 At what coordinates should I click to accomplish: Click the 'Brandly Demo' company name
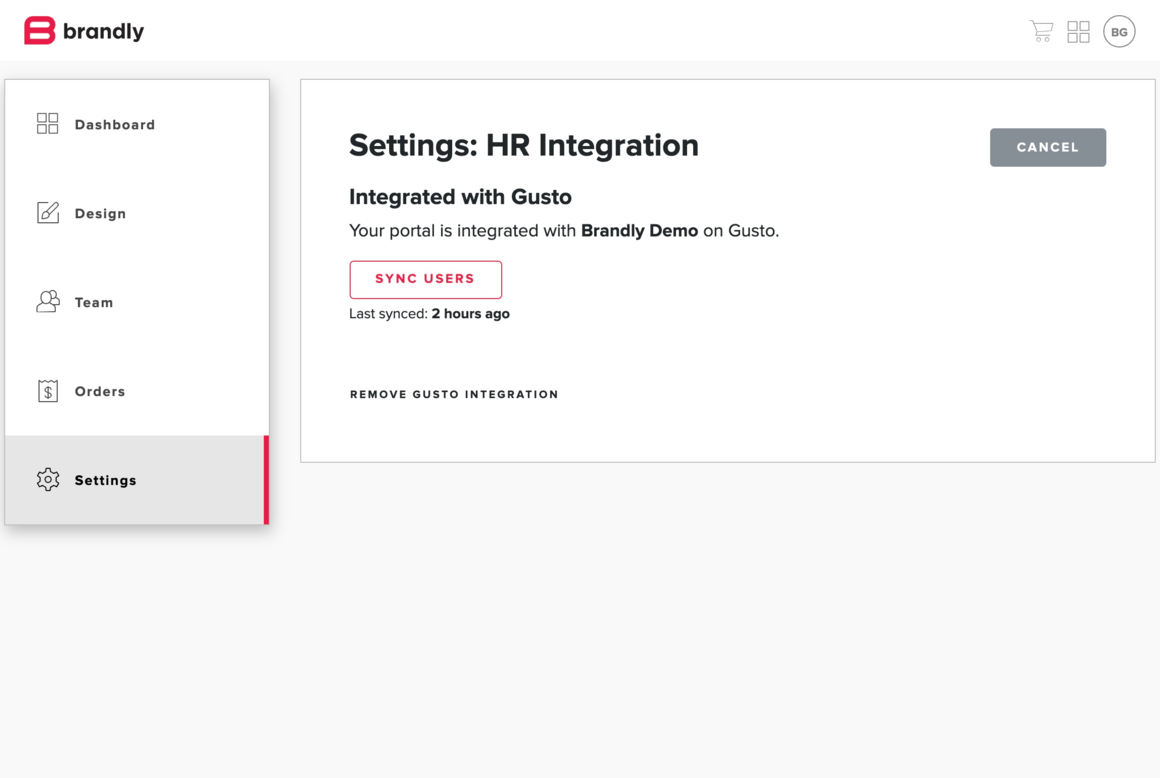click(x=639, y=231)
